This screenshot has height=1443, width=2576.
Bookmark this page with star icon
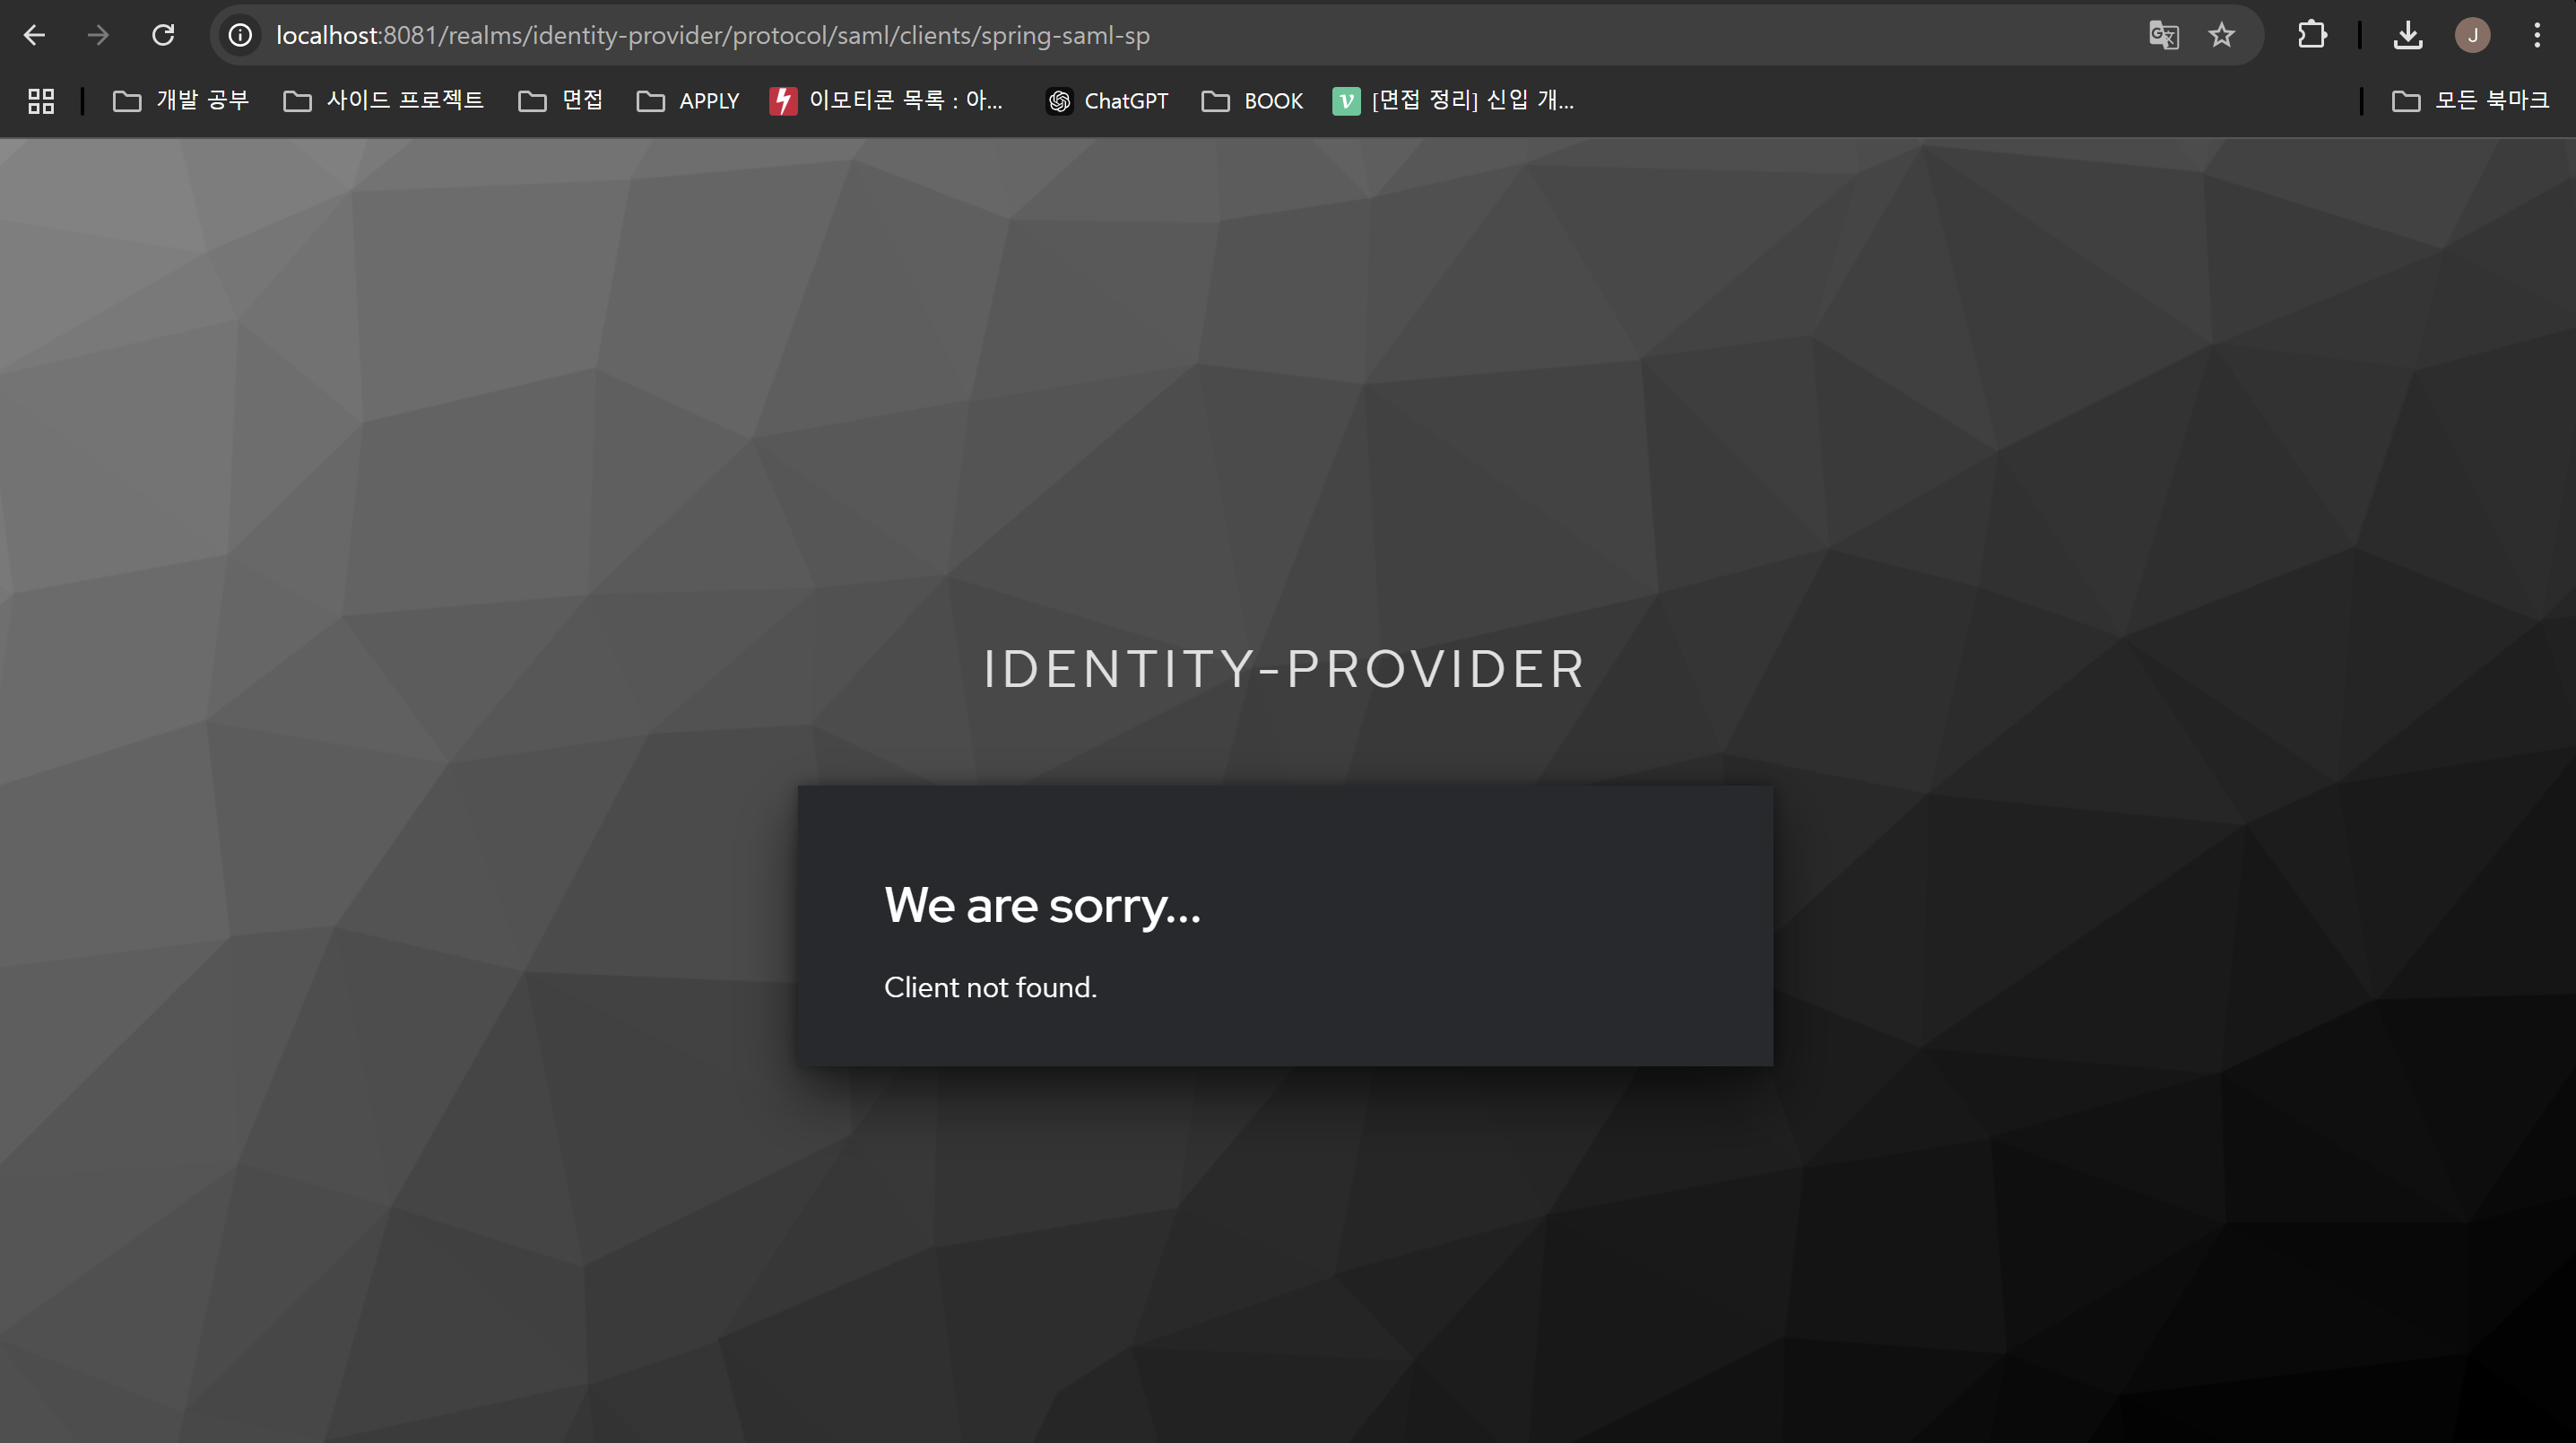coord(2221,36)
